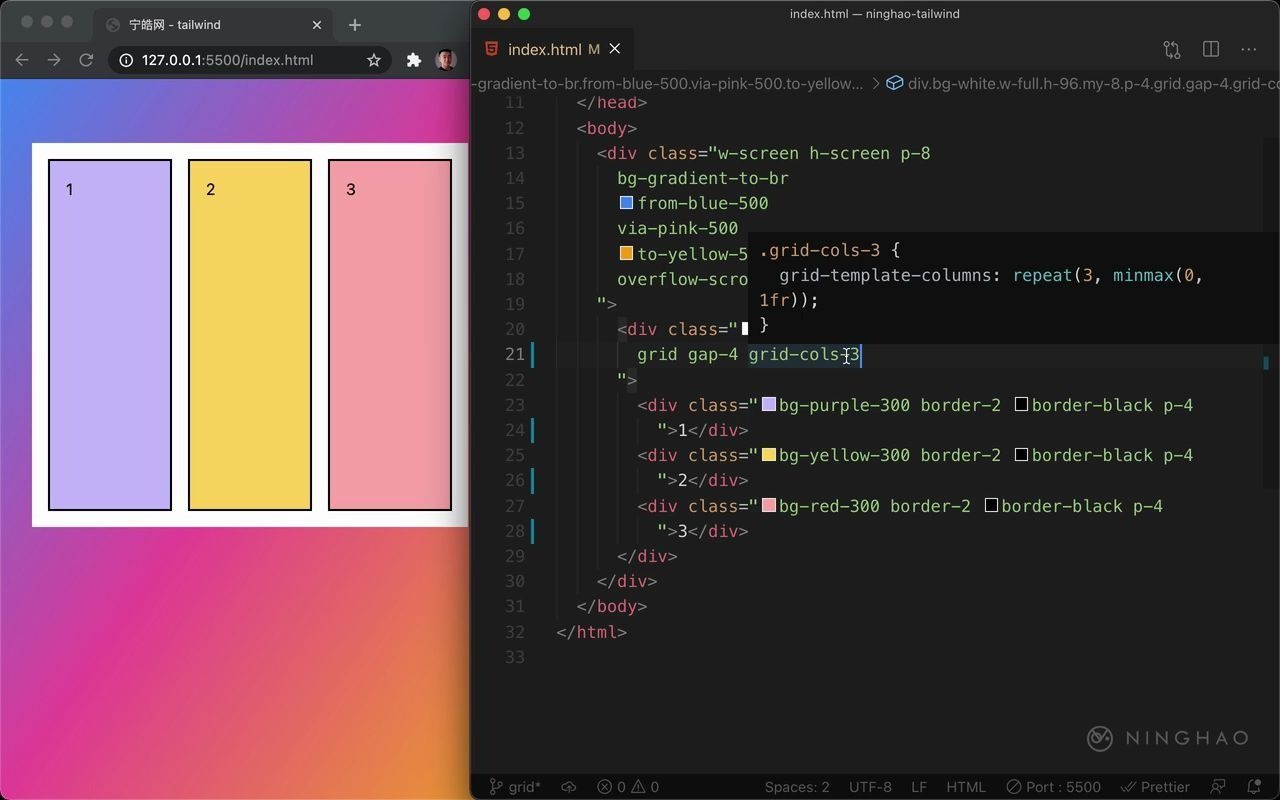Bookmark the page using the star icon
The width and height of the screenshot is (1280, 800).
tap(373, 60)
